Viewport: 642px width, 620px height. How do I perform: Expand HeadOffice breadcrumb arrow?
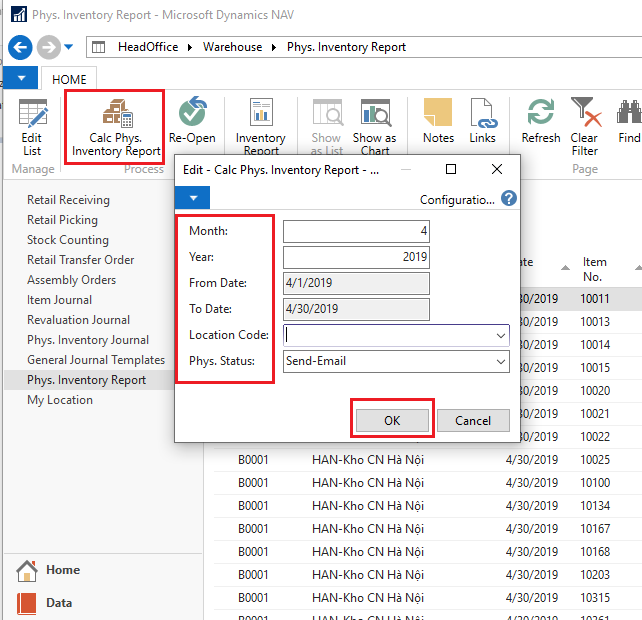190,48
